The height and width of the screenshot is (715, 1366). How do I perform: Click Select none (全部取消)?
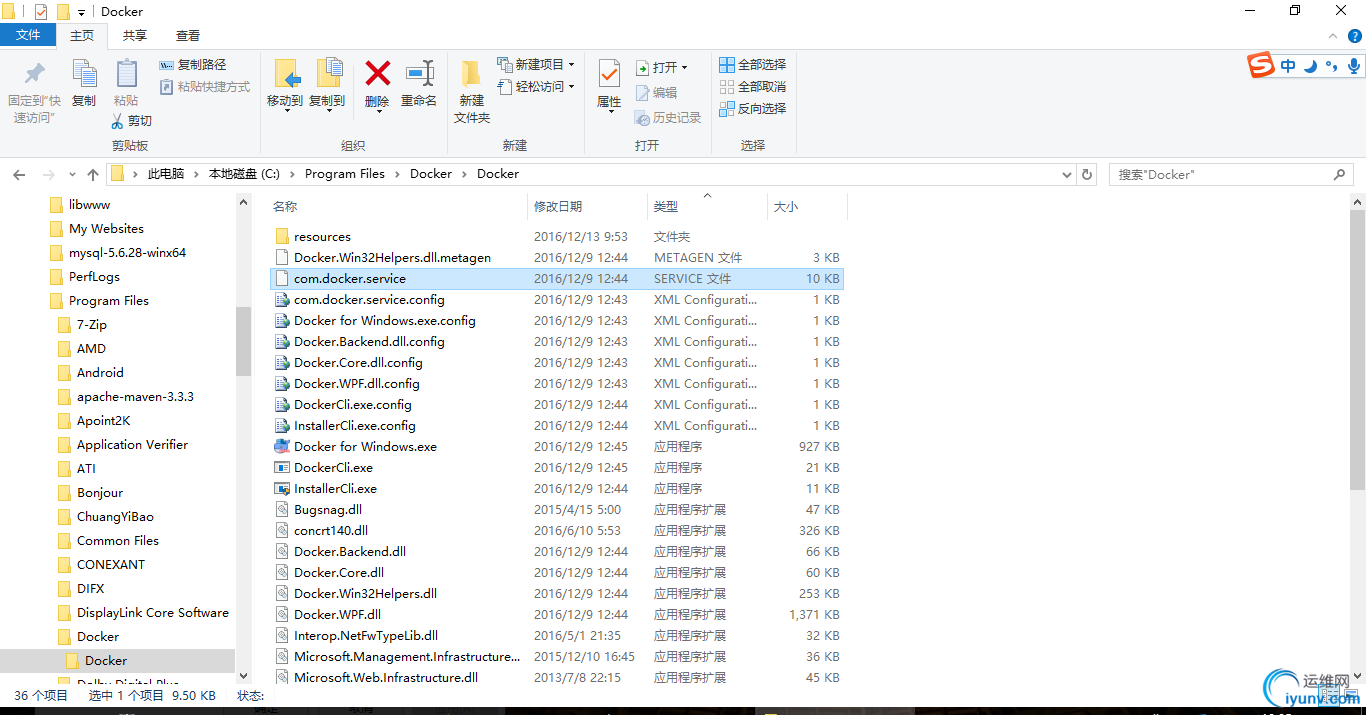[753, 87]
